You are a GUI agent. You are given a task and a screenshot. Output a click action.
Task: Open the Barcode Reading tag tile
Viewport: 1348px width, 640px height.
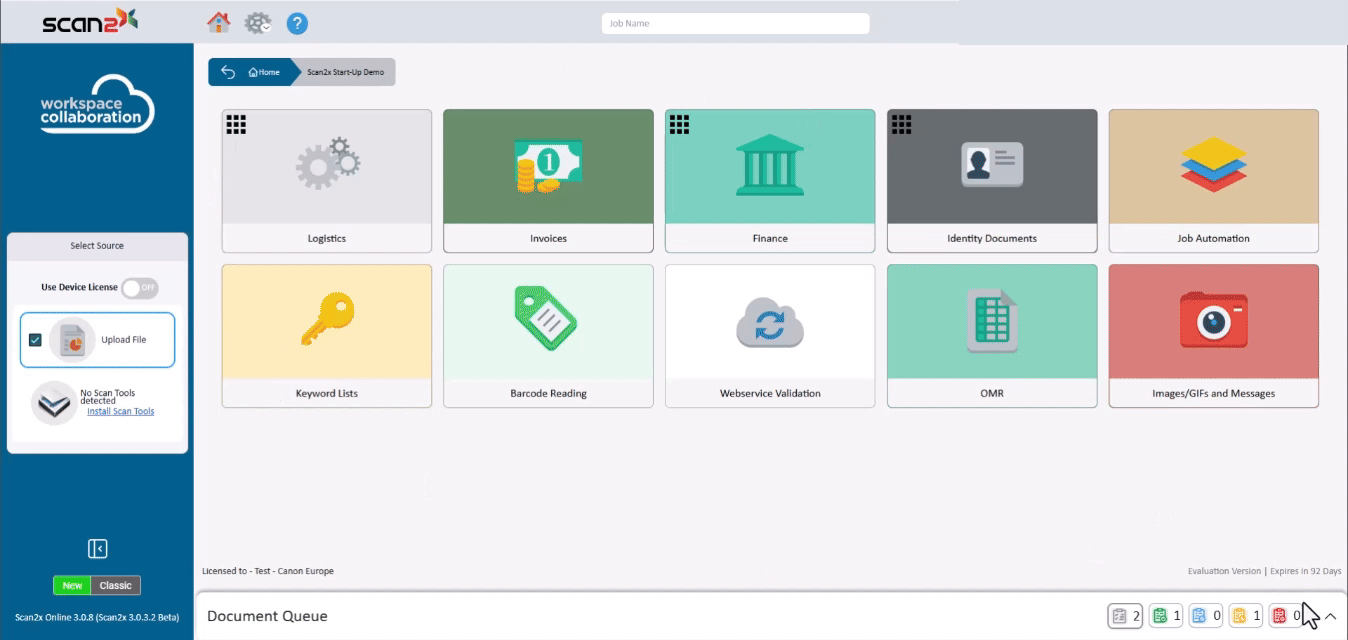[548, 335]
